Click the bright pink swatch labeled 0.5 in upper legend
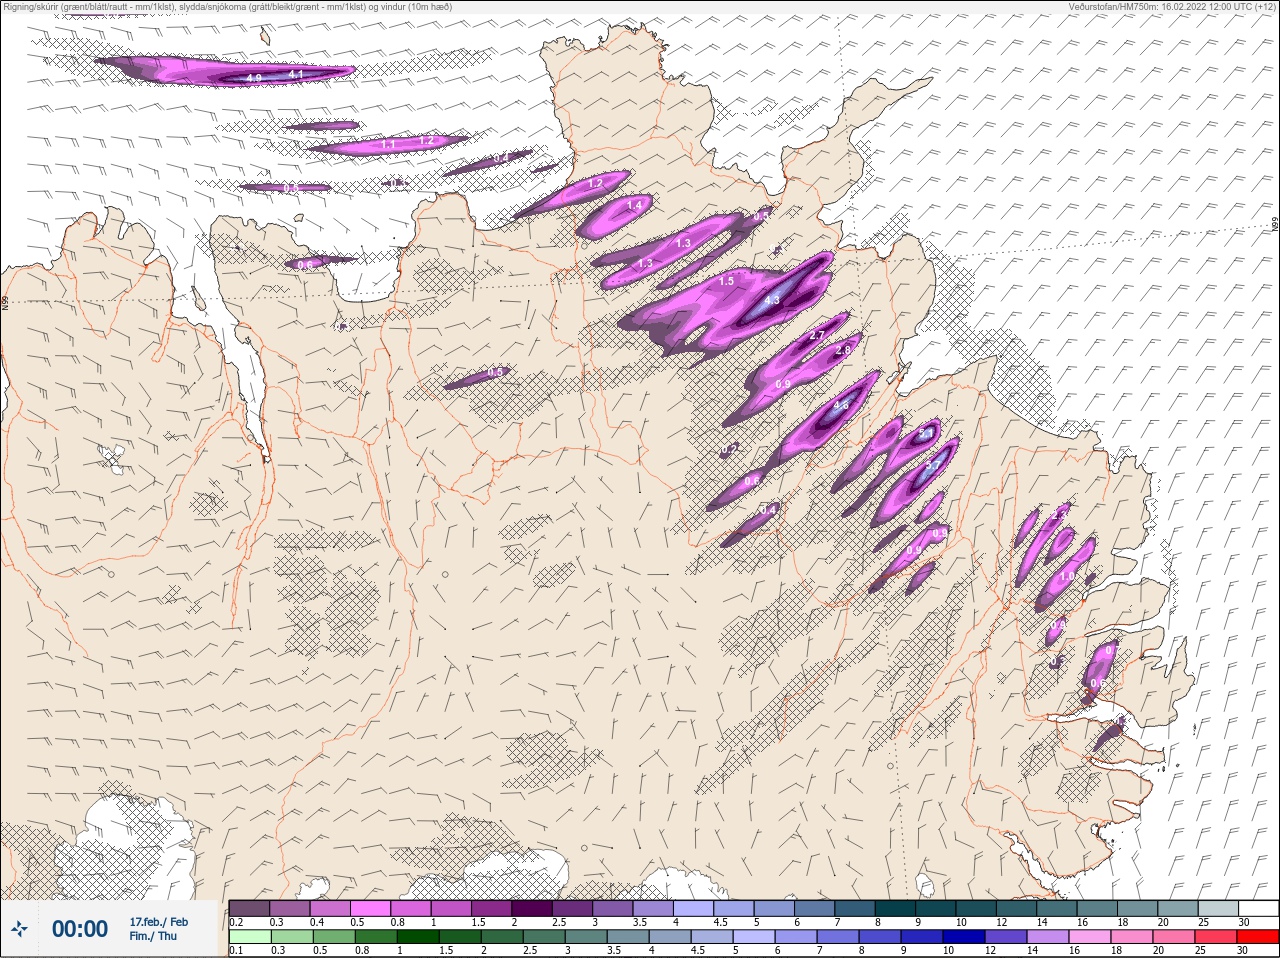This screenshot has height=958, width=1280. click(370, 908)
